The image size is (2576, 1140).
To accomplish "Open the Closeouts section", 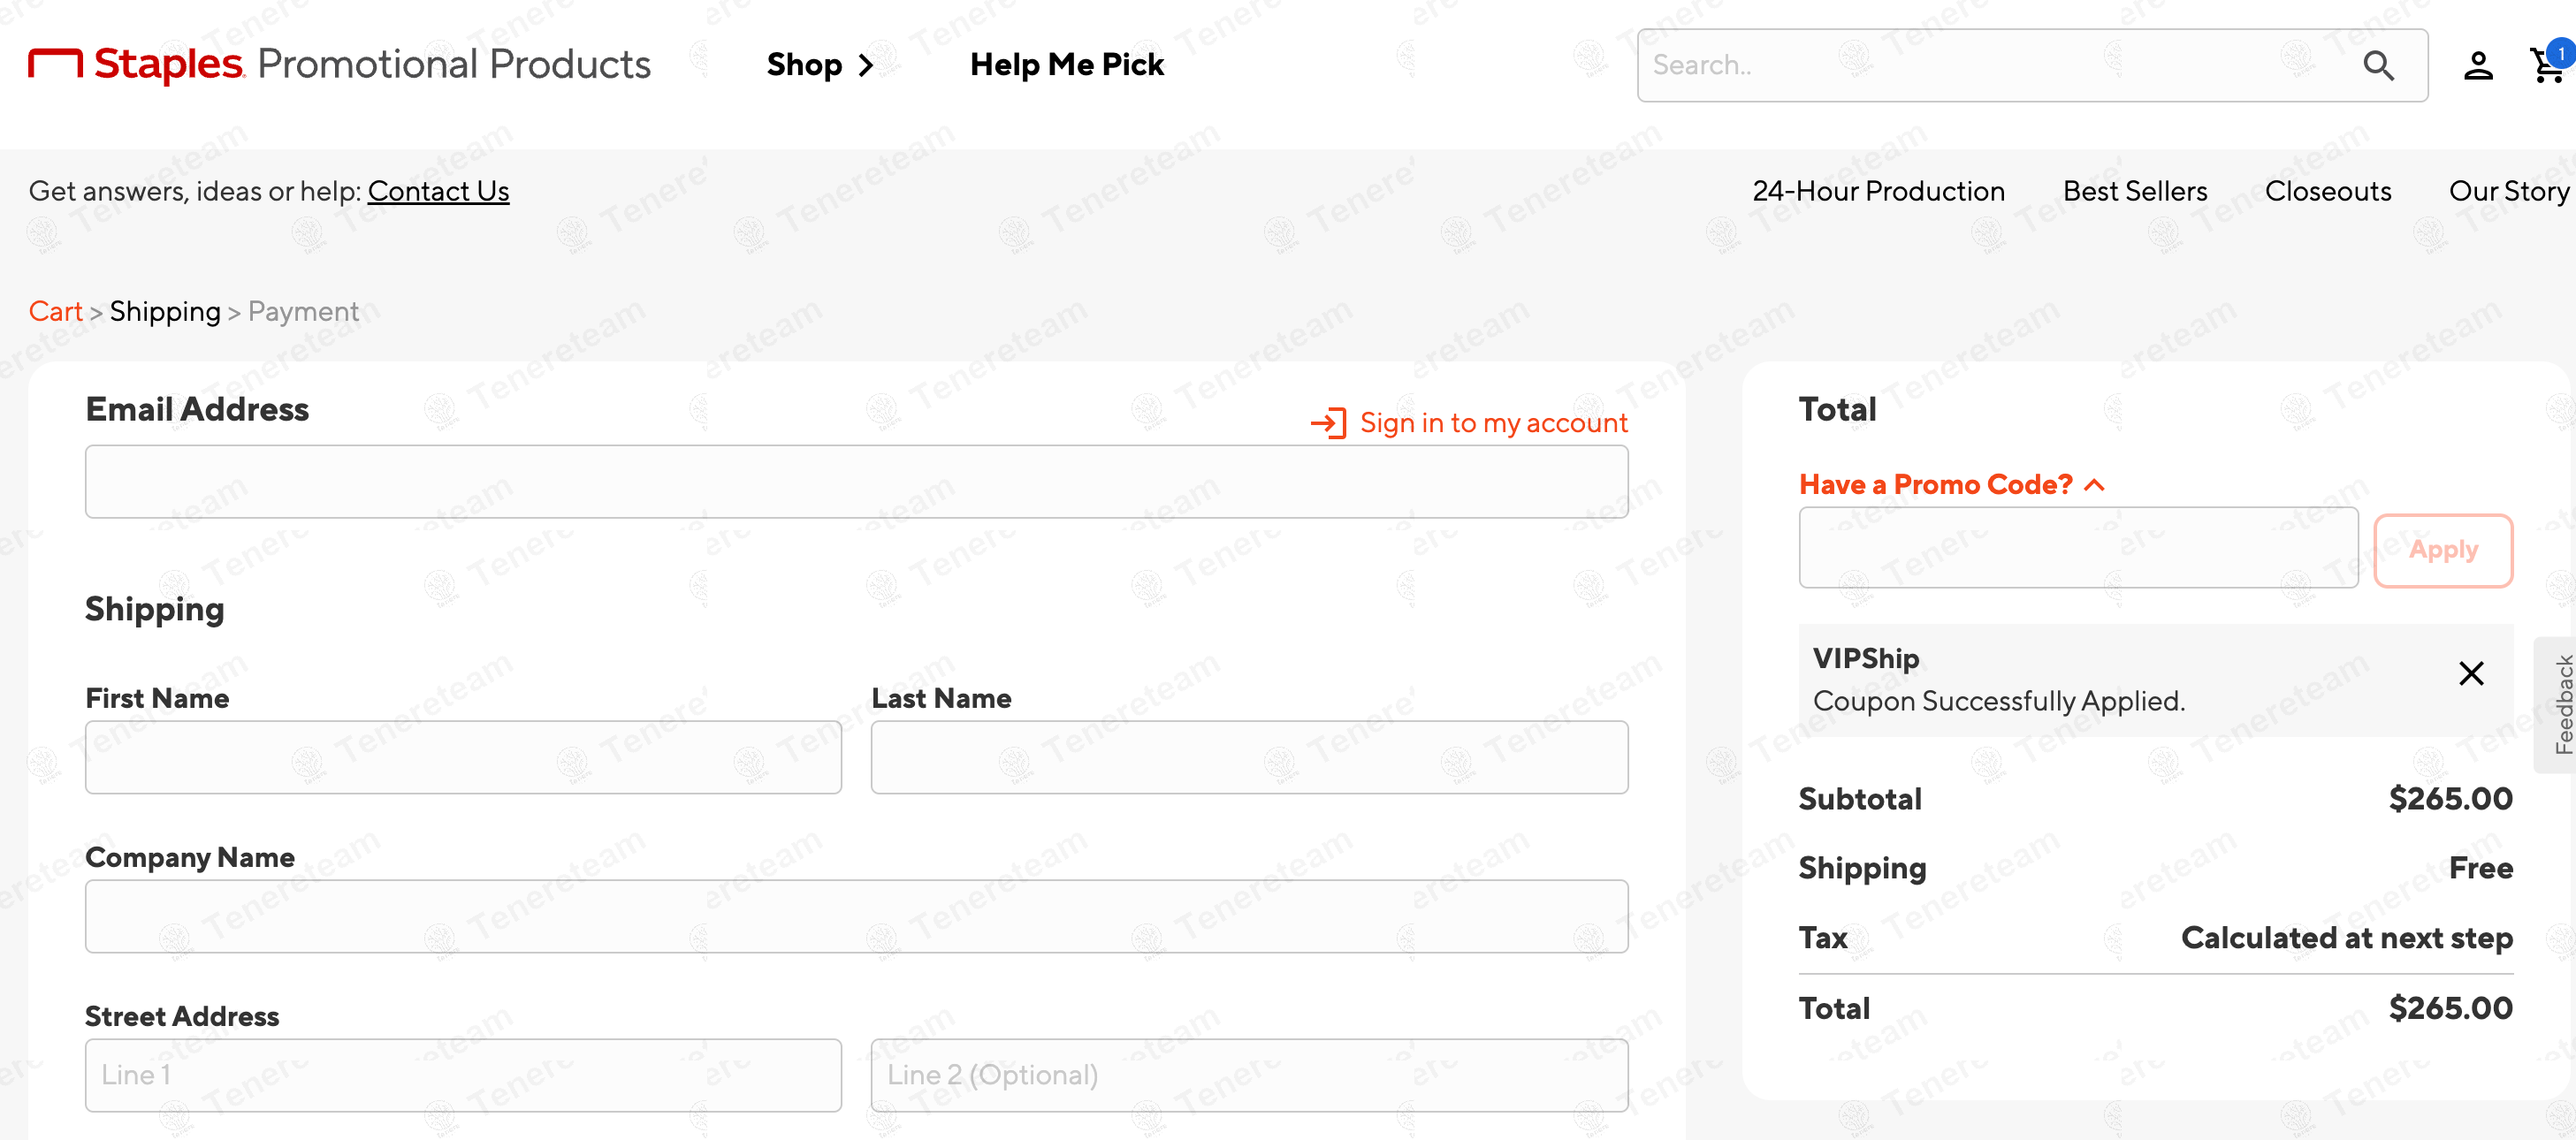I will coord(2327,191).
